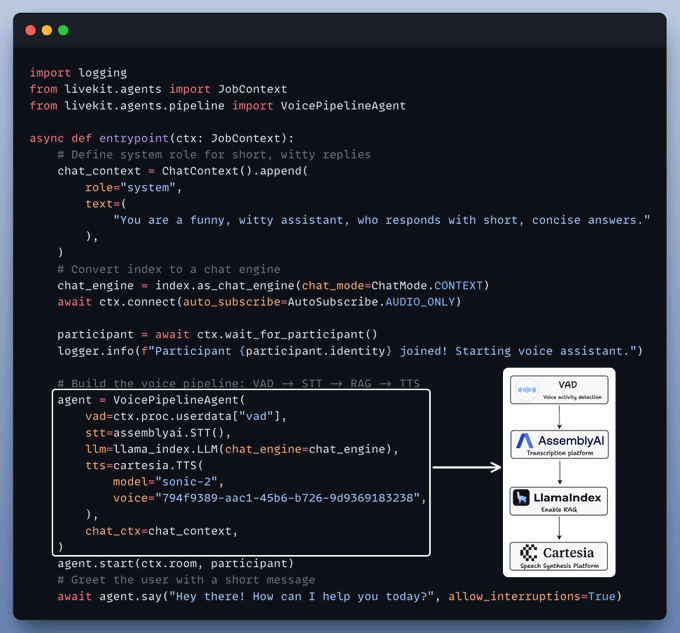680x633 pixels.
Task: Click the 'agent.start(ctx.room, participant)' line
Action: point(175,563)
